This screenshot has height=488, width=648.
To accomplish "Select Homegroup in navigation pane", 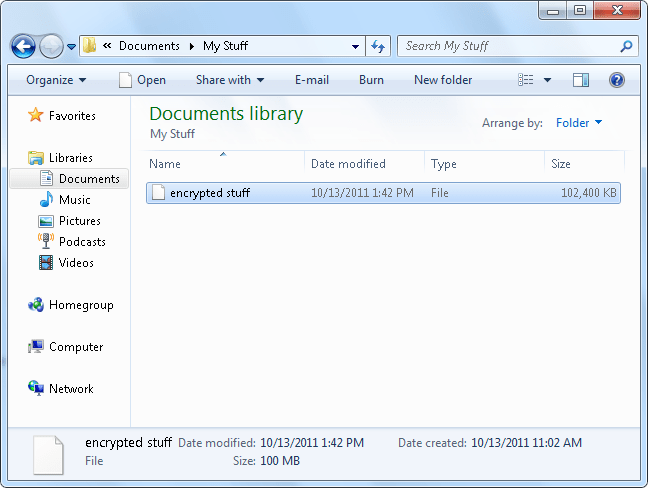I will click(x=81, y=305).
